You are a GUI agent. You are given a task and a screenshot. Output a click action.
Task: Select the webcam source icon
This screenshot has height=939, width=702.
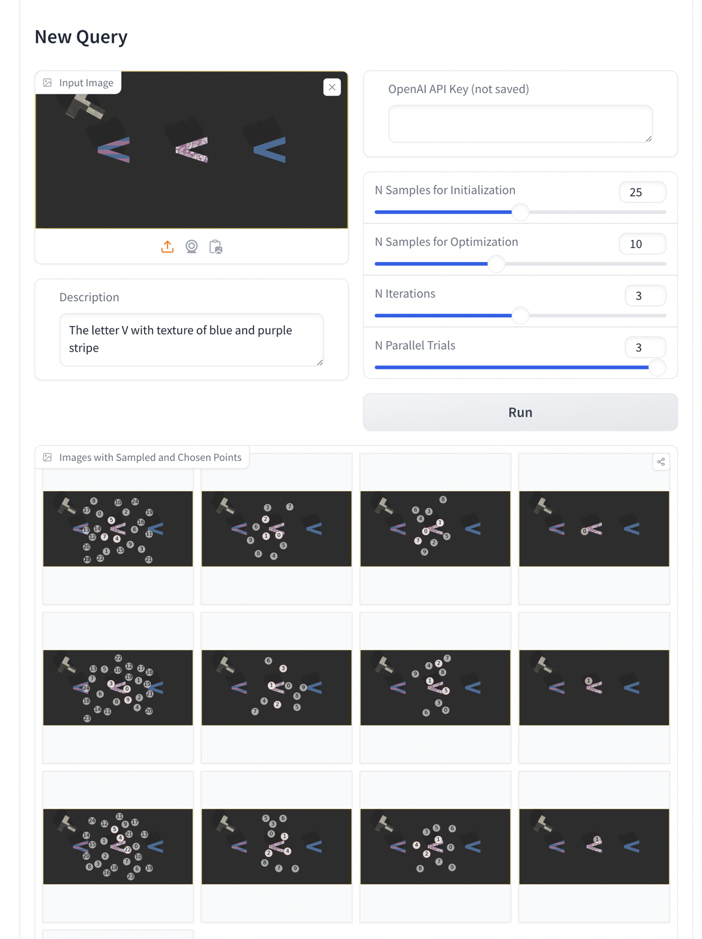pos(191,247)
